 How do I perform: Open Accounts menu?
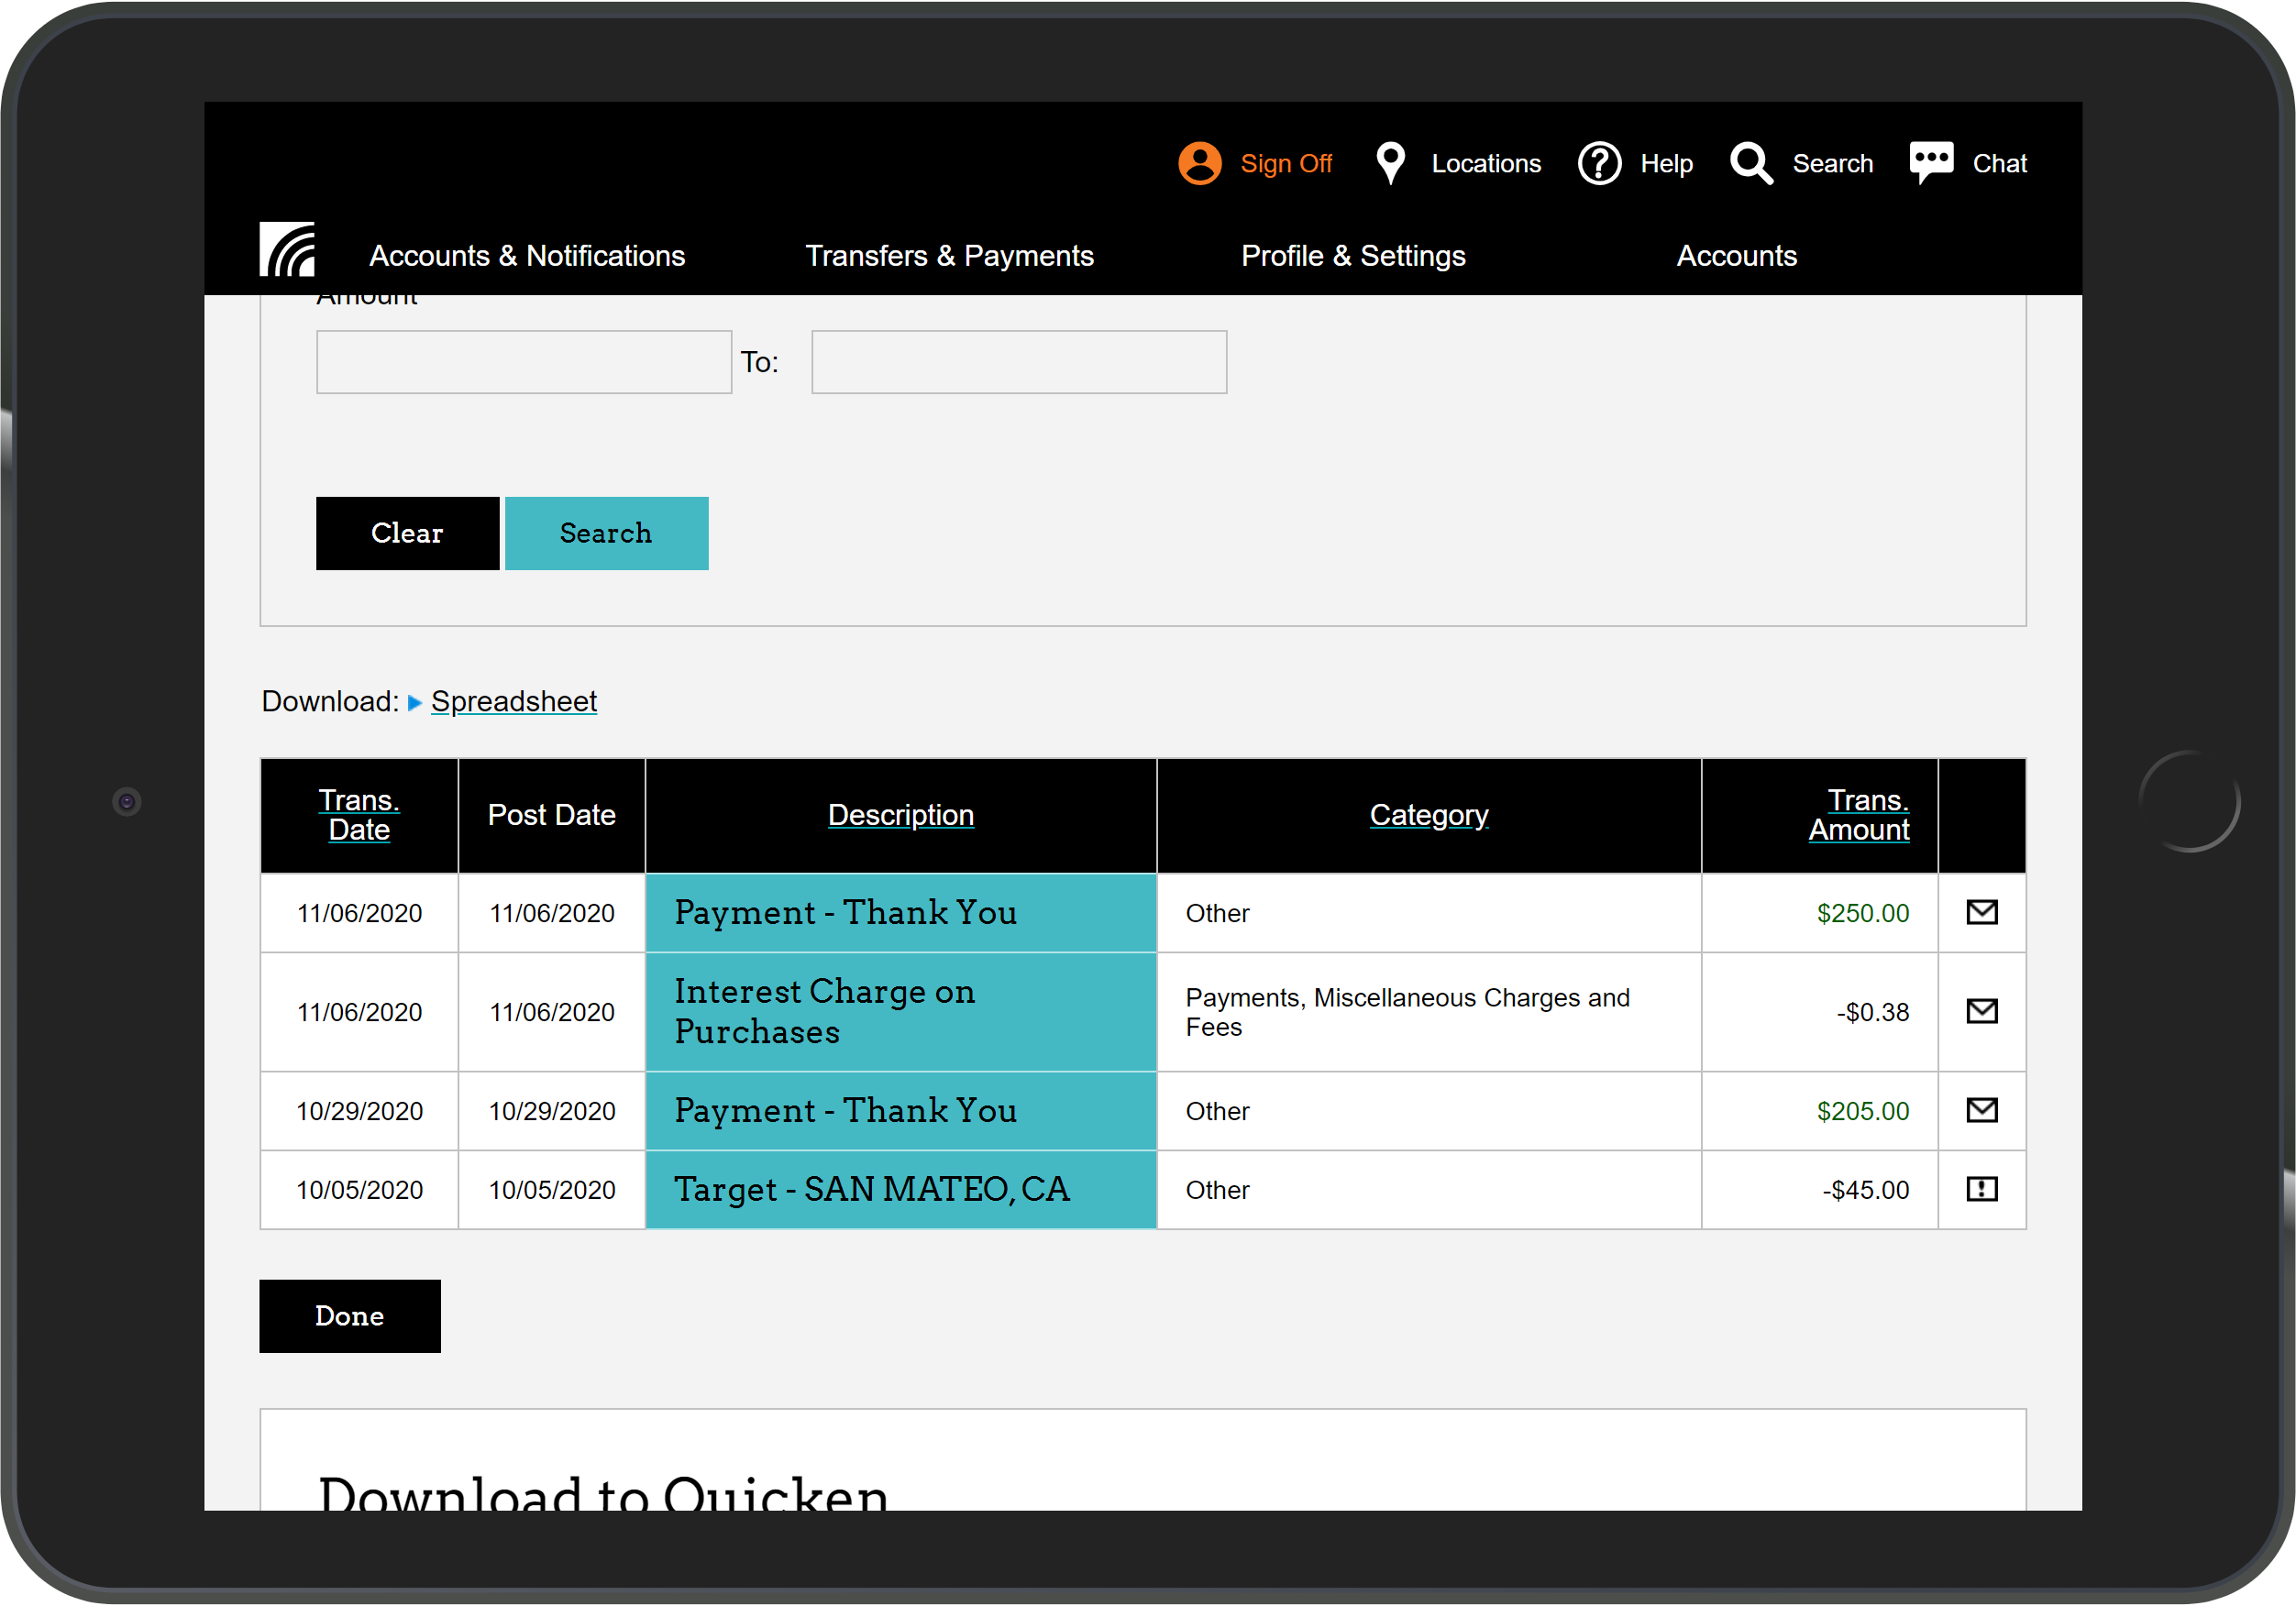(x=1736, y=256)
